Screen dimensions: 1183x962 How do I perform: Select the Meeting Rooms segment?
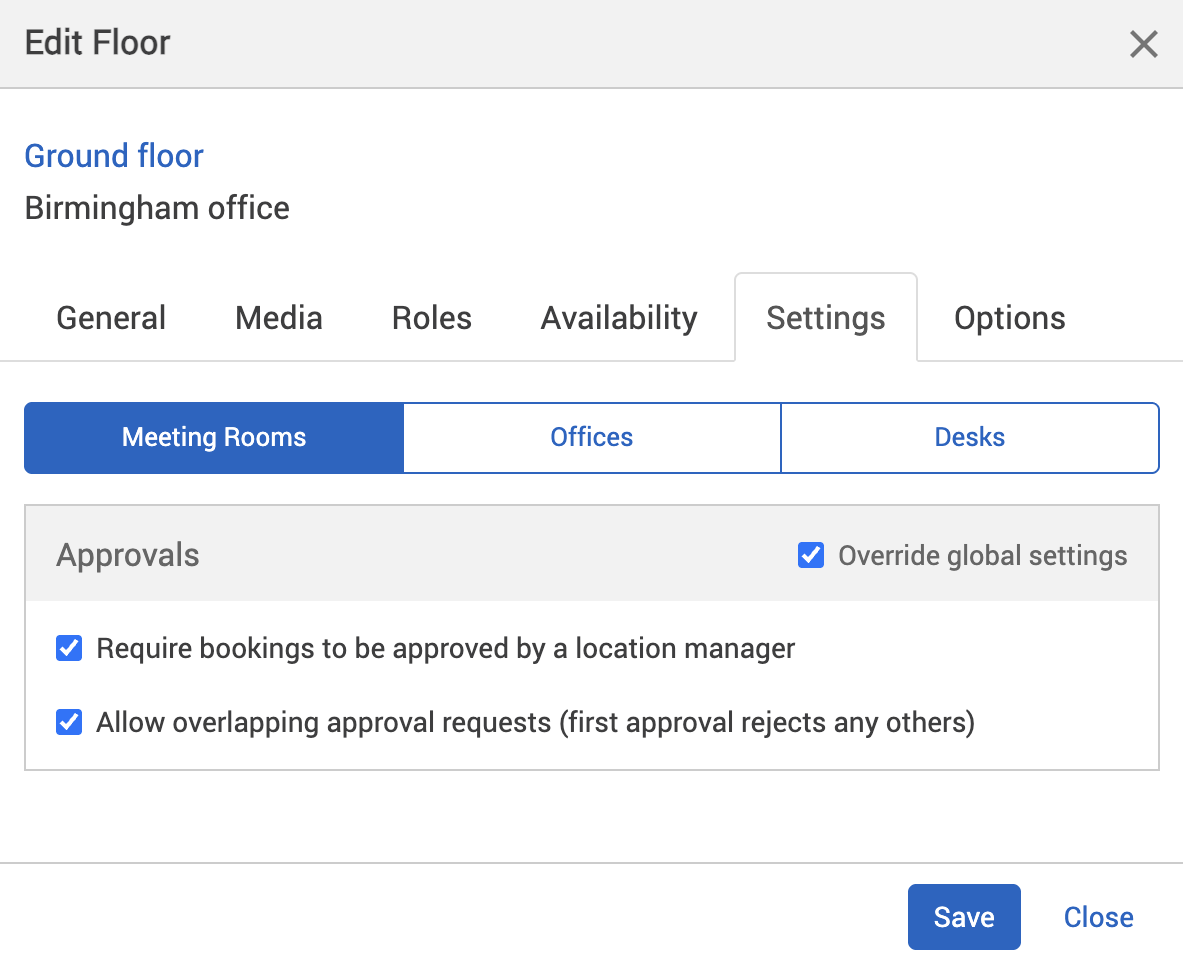point(213,437)
